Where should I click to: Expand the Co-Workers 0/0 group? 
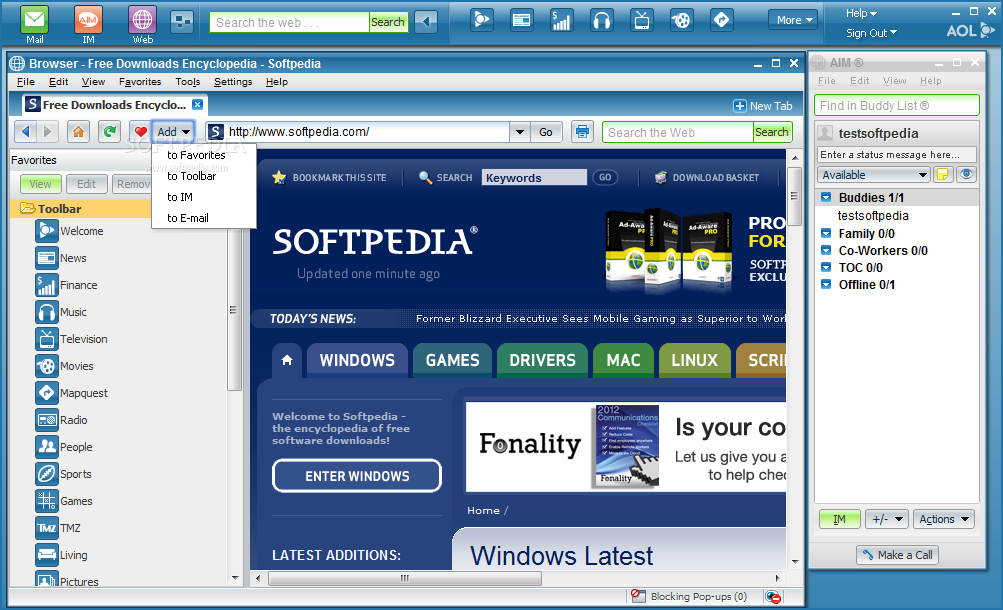click(x=826, y=250)
